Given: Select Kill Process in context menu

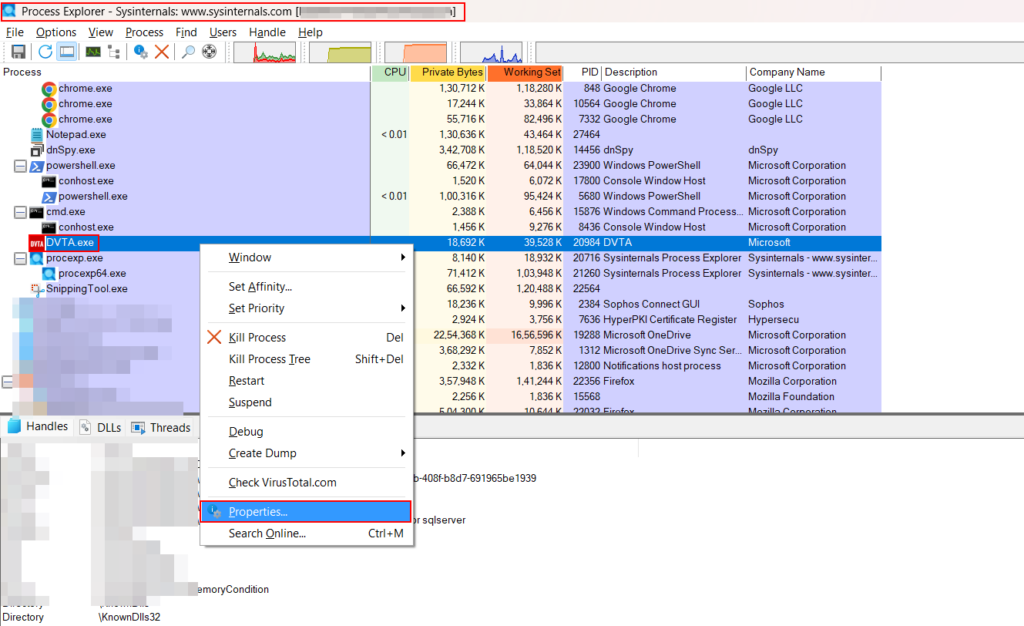Looking at the screenshot, I should 257,338.
